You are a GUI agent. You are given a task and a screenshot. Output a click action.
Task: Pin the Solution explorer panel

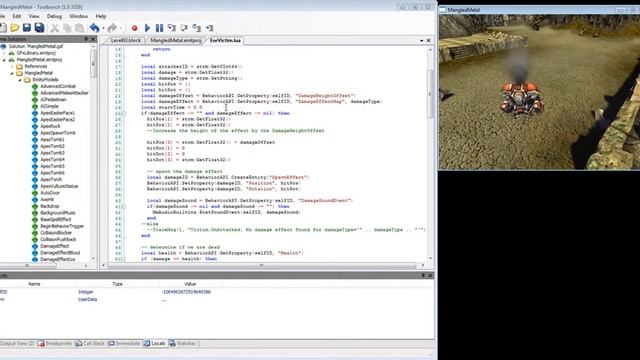(x=86, y=39)
